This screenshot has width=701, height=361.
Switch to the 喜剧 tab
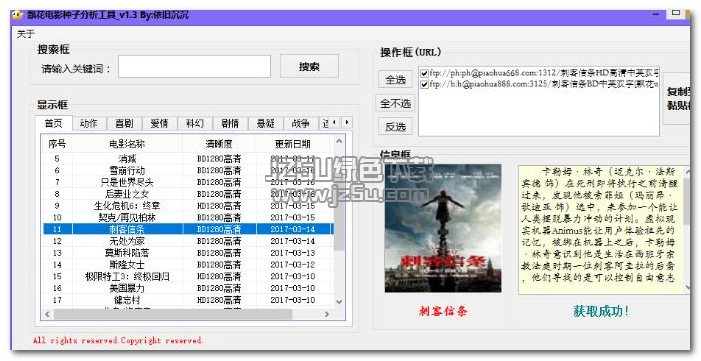click(x=124, y=123)
